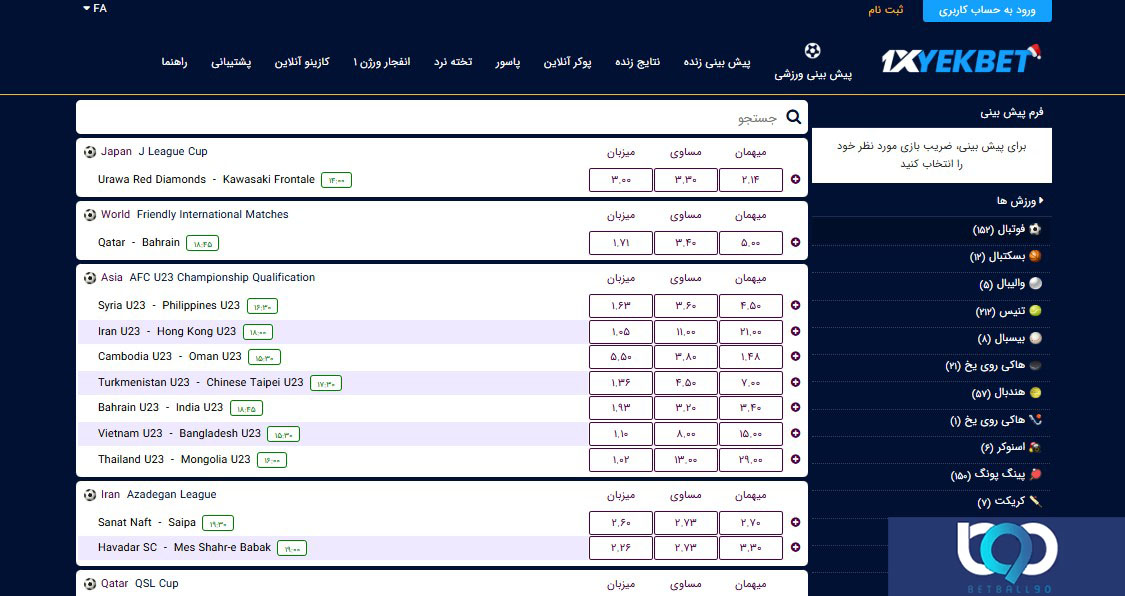
Task: Select the ping pong paddle icon
Action: pos(1035,474)
